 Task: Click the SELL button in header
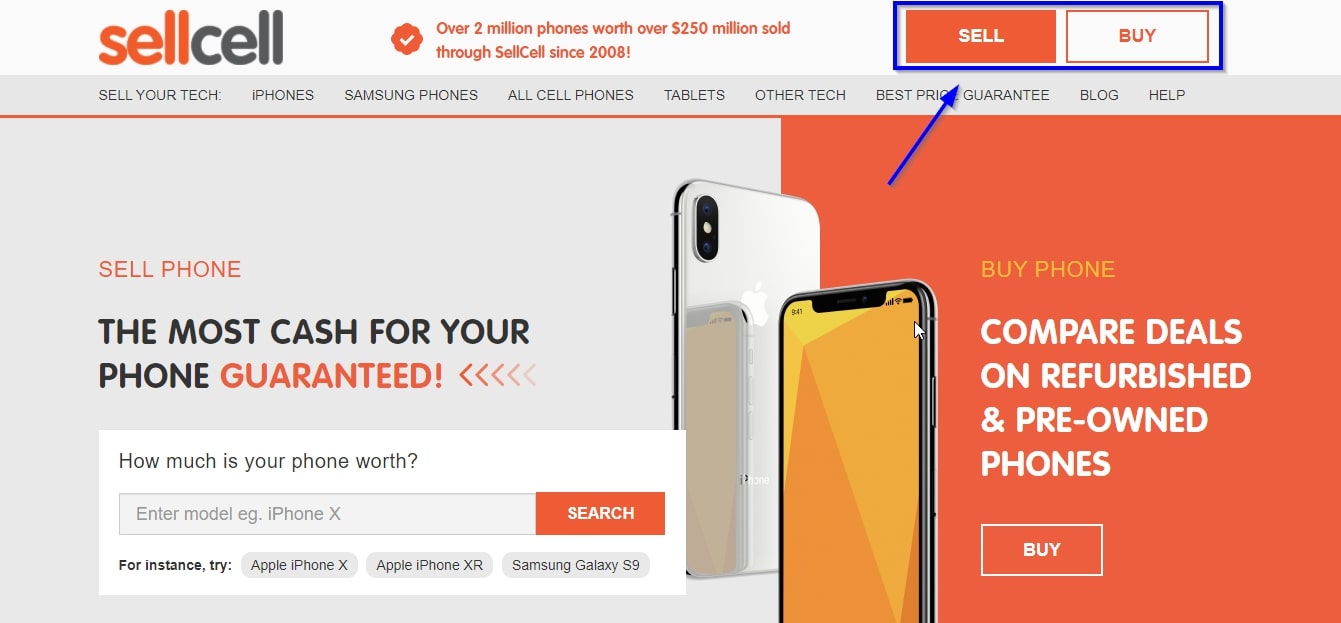click(981, 36)
